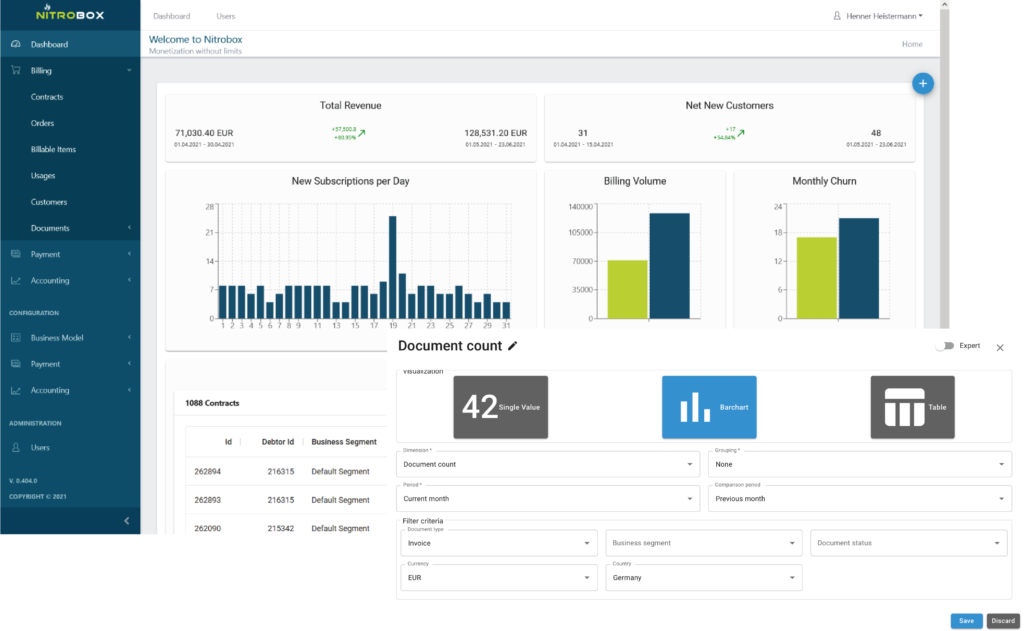Go to Contracts in sidebar
The width and height of the screenshot is (1024, 631).
47,97
